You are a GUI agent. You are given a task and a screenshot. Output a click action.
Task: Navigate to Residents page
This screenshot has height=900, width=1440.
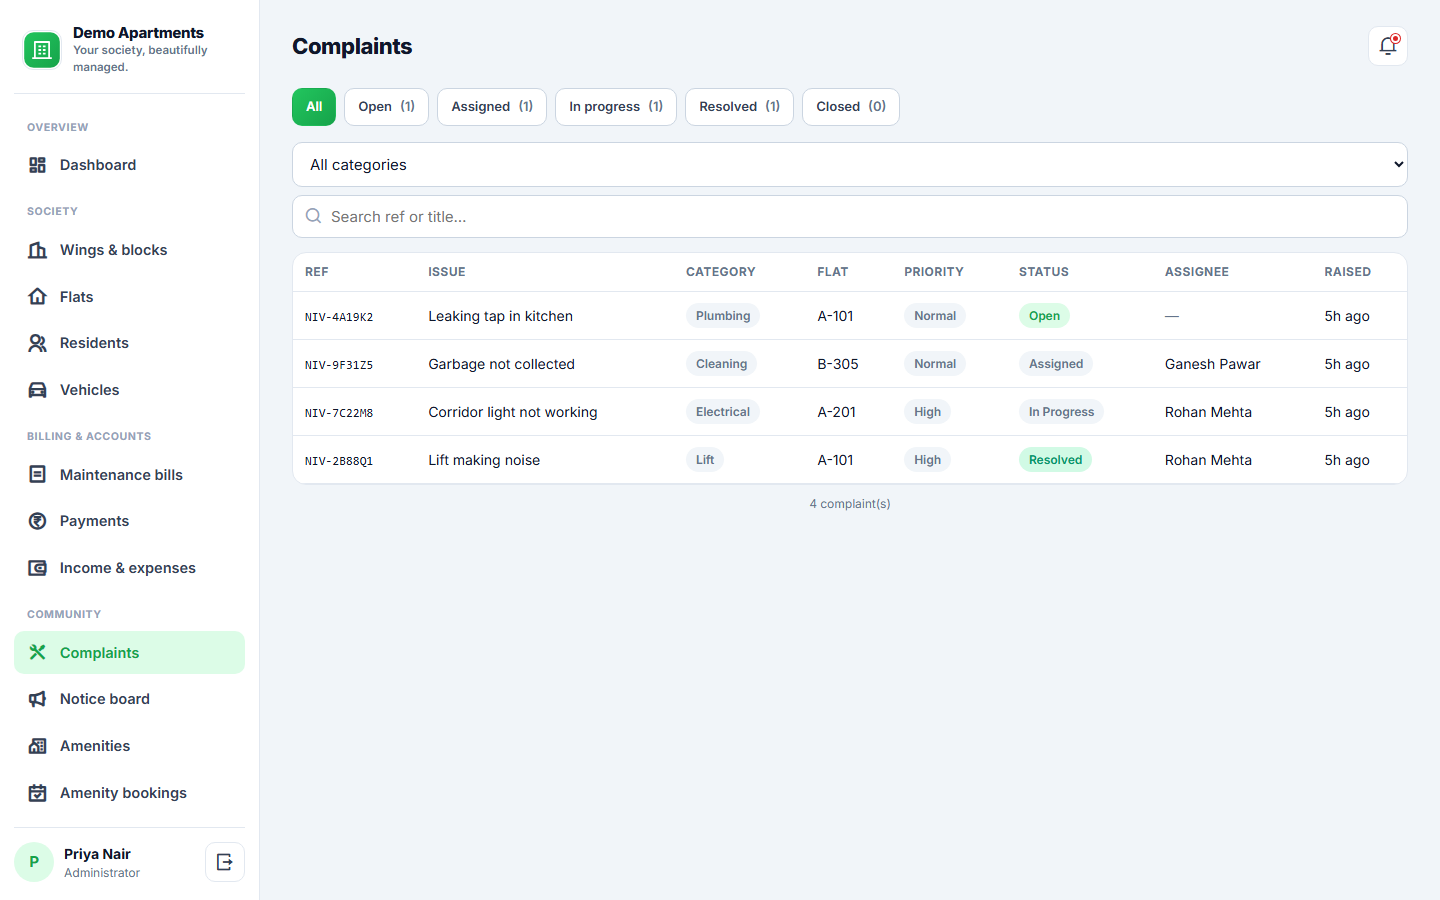(129, 343)
